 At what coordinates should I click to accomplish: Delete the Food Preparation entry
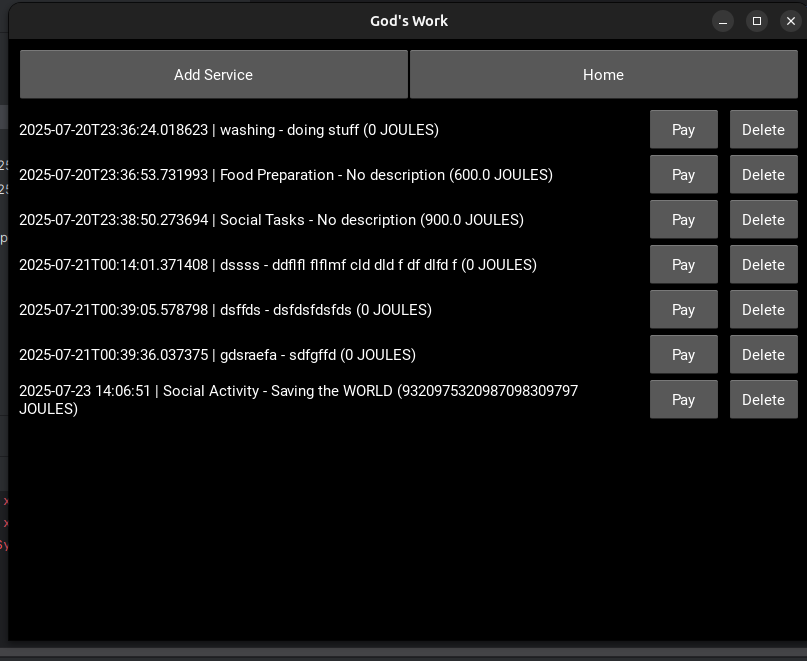click(x=764, y=175)
